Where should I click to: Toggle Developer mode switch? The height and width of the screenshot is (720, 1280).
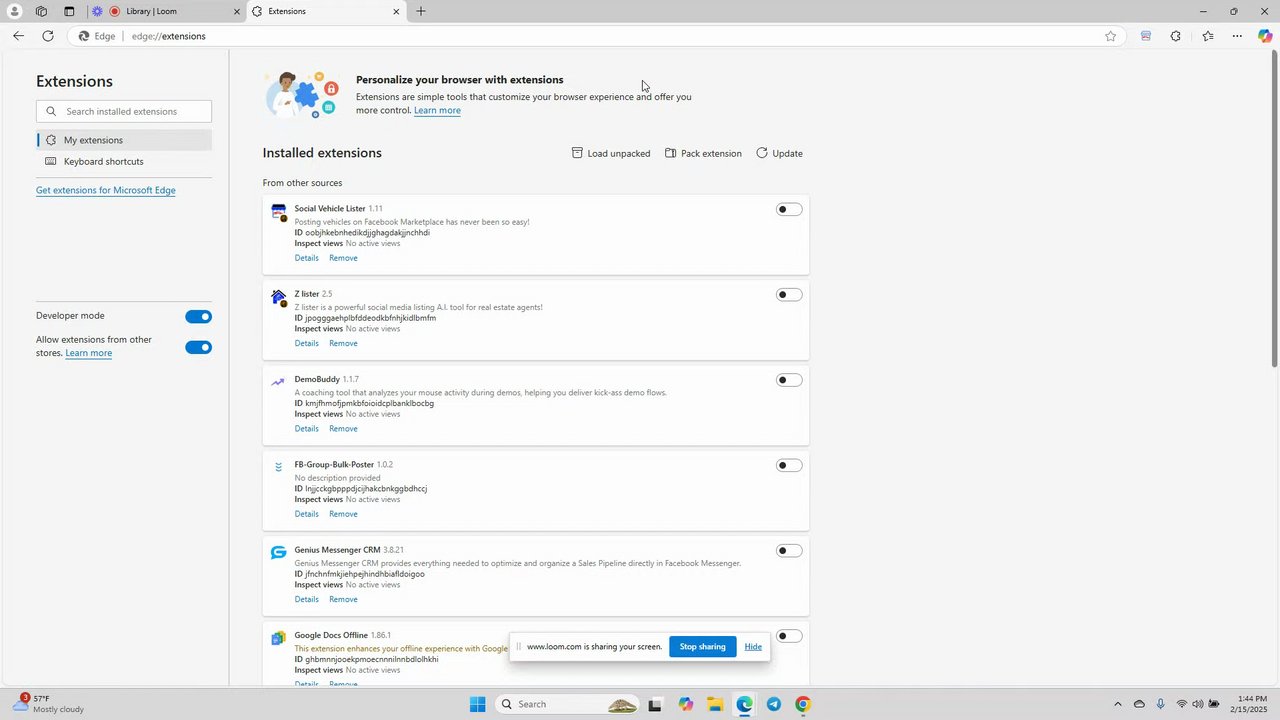tap(198, 317)
